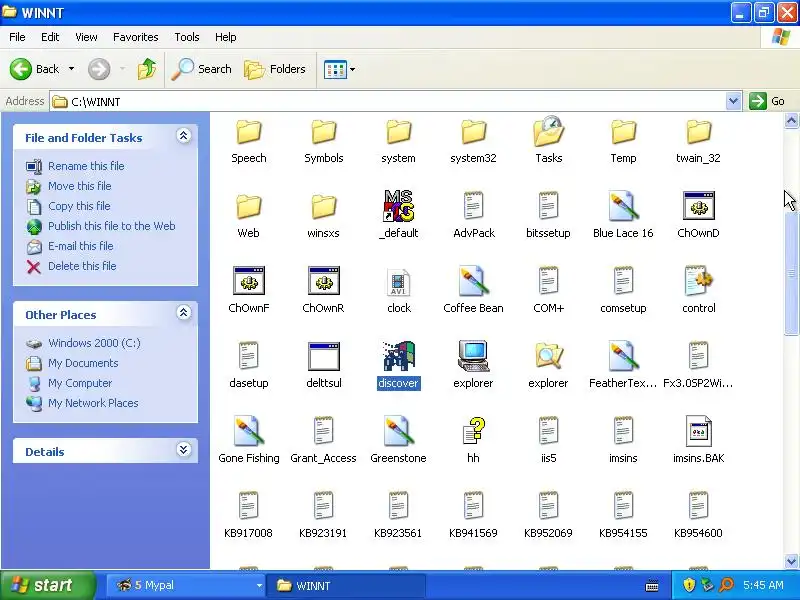The height and width of the screenshot is (600, 800).
Task: Expand the Details panel
Action: [184, 449]
